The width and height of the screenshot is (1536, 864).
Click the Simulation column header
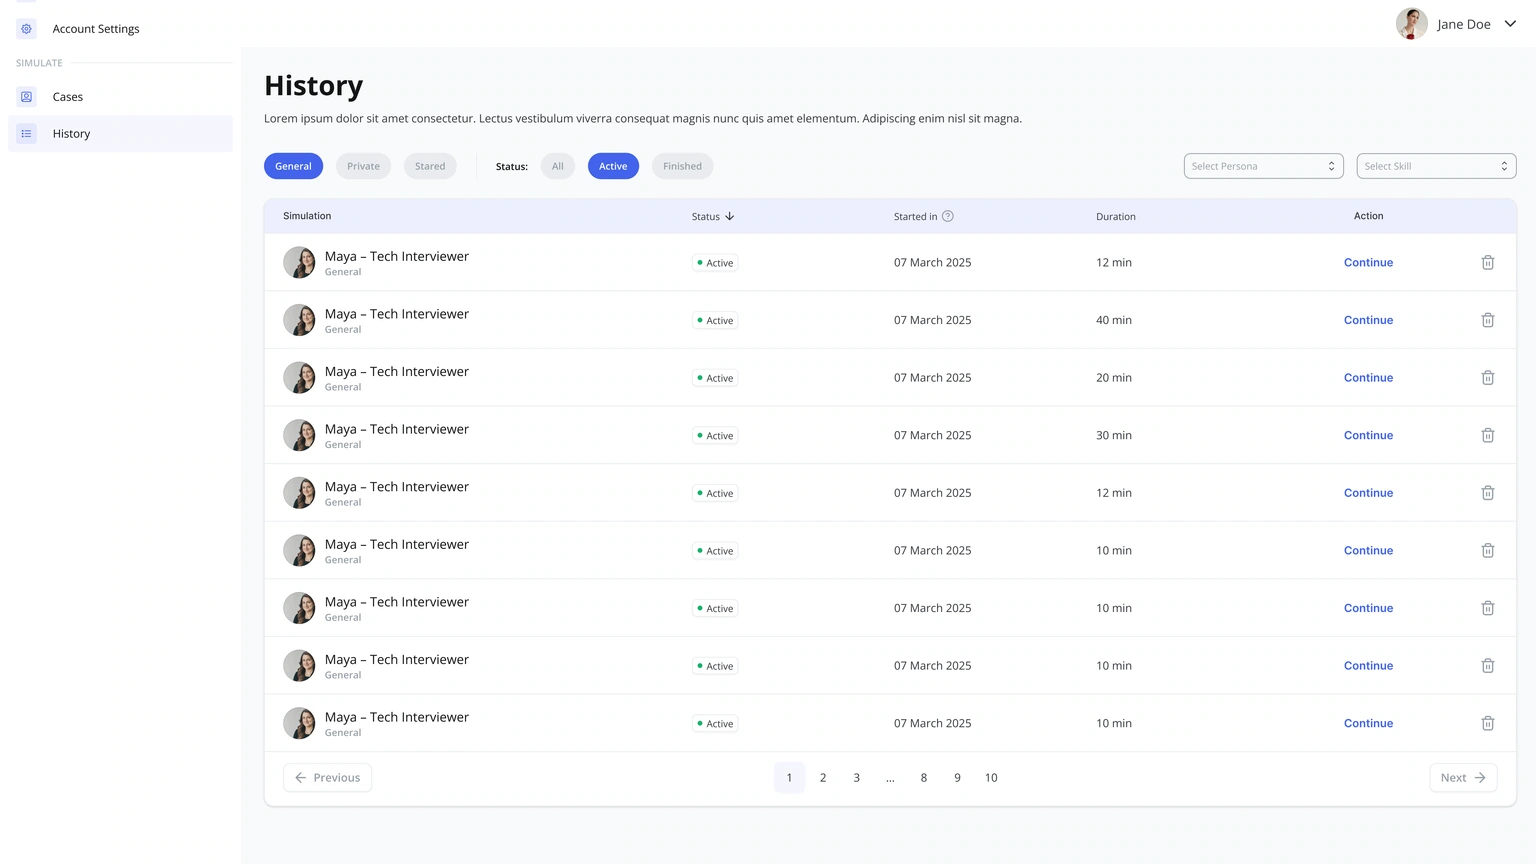(x=307, y=216)
